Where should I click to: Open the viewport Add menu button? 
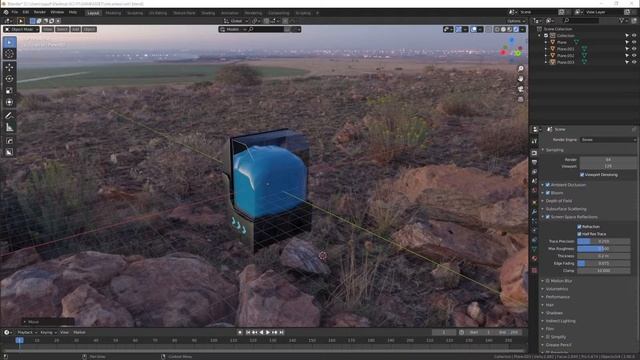(76, 29)
